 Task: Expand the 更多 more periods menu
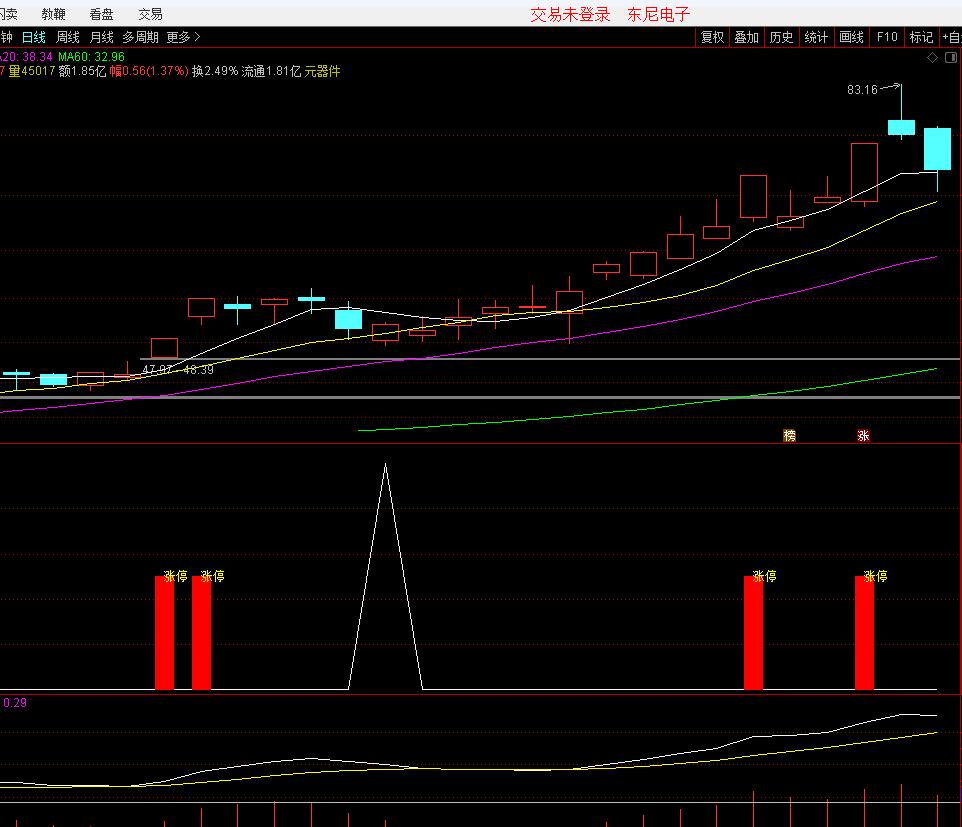point(183,37)
